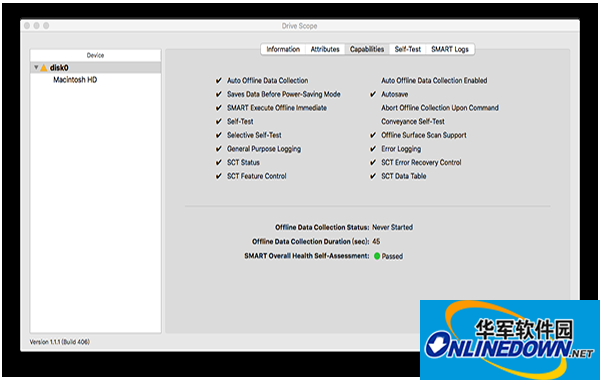Minimize the Drive Scope window
This screenshot has height=380, width=600.
36,26
